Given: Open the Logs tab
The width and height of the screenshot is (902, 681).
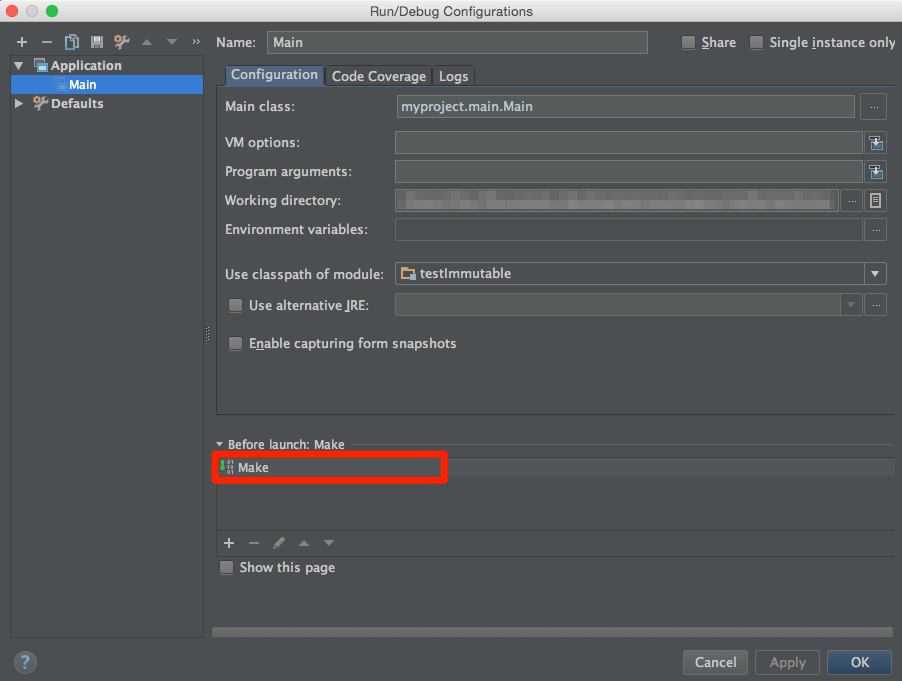Looking at the screenshot, I should [453, 76].
